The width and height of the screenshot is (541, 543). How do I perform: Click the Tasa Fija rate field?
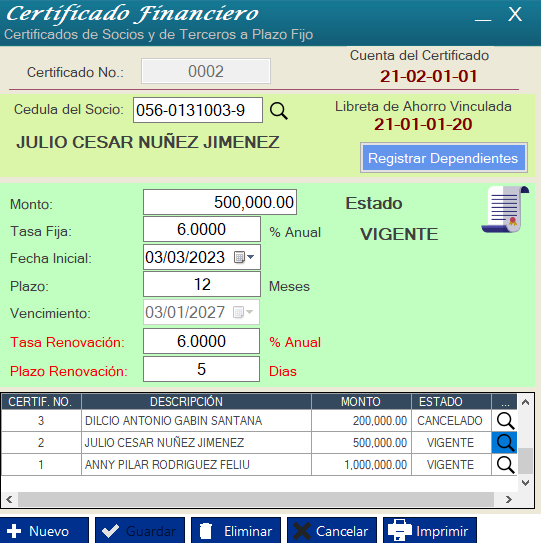click(202, 229)
